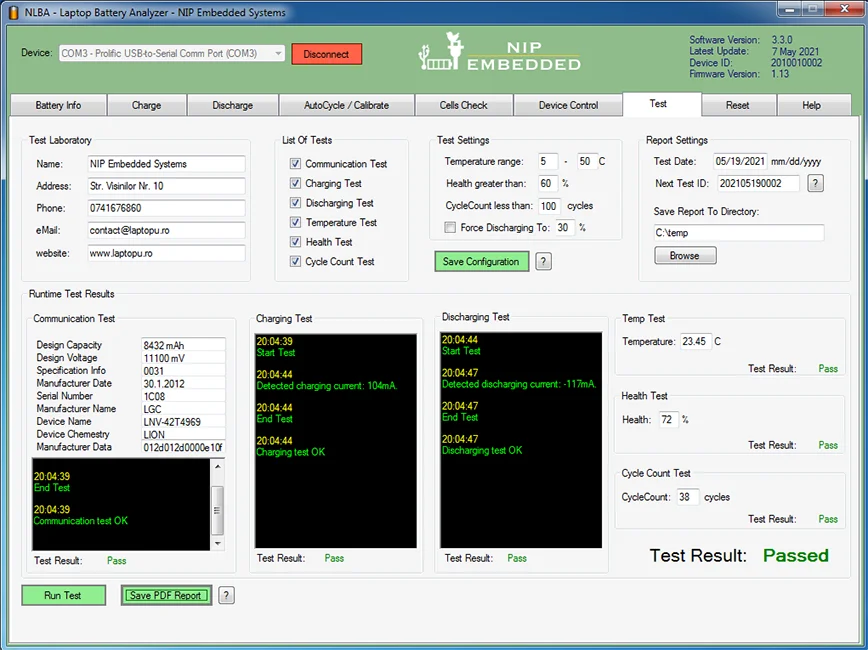The image size is (868, 650).
Task: Enable Force Discharging To option
Action: coord(450,228)
